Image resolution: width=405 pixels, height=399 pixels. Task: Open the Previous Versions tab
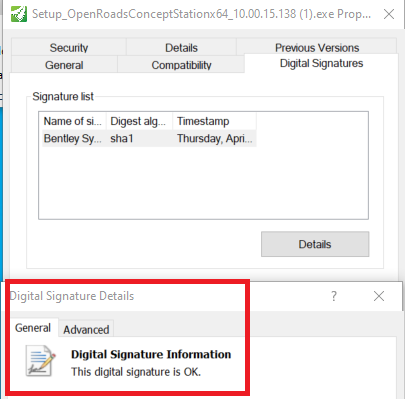pyautogui.click(x=317, y=47)
